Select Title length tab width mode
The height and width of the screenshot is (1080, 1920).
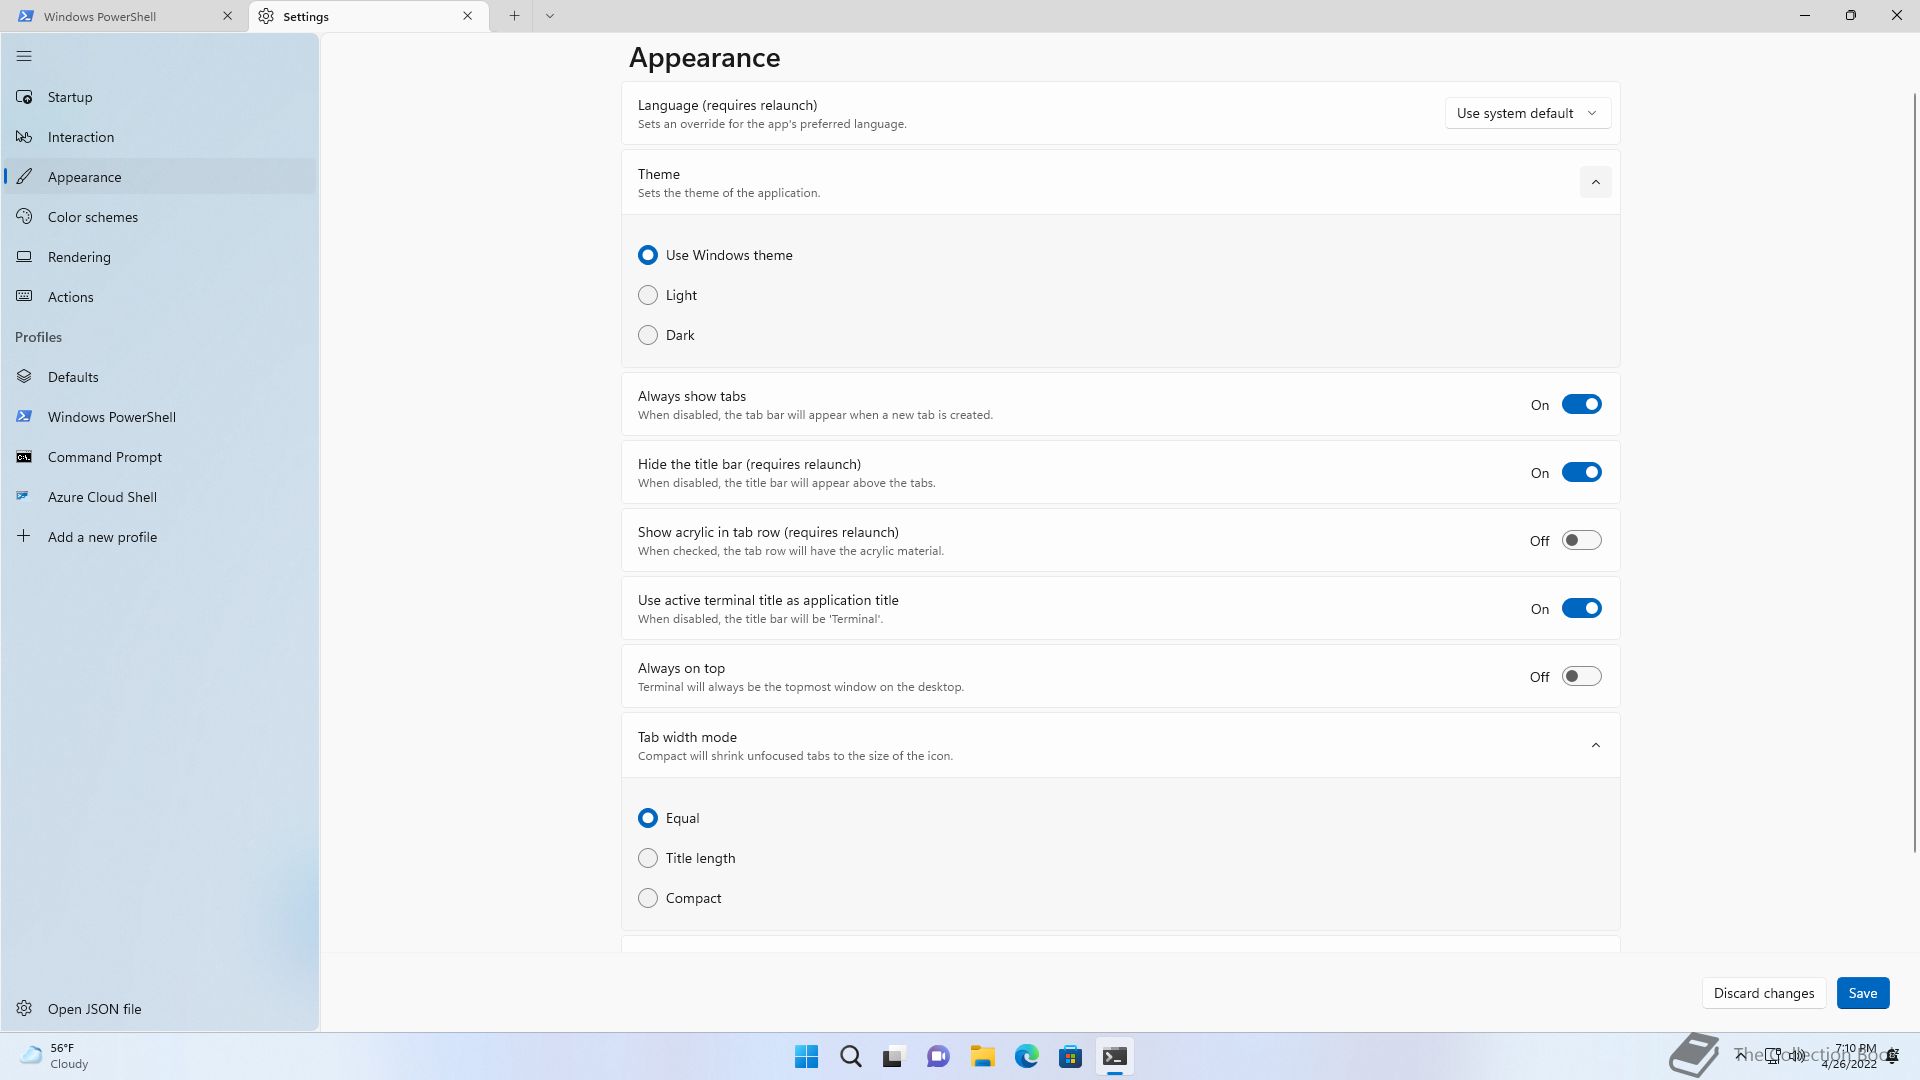tap(648, 858)
